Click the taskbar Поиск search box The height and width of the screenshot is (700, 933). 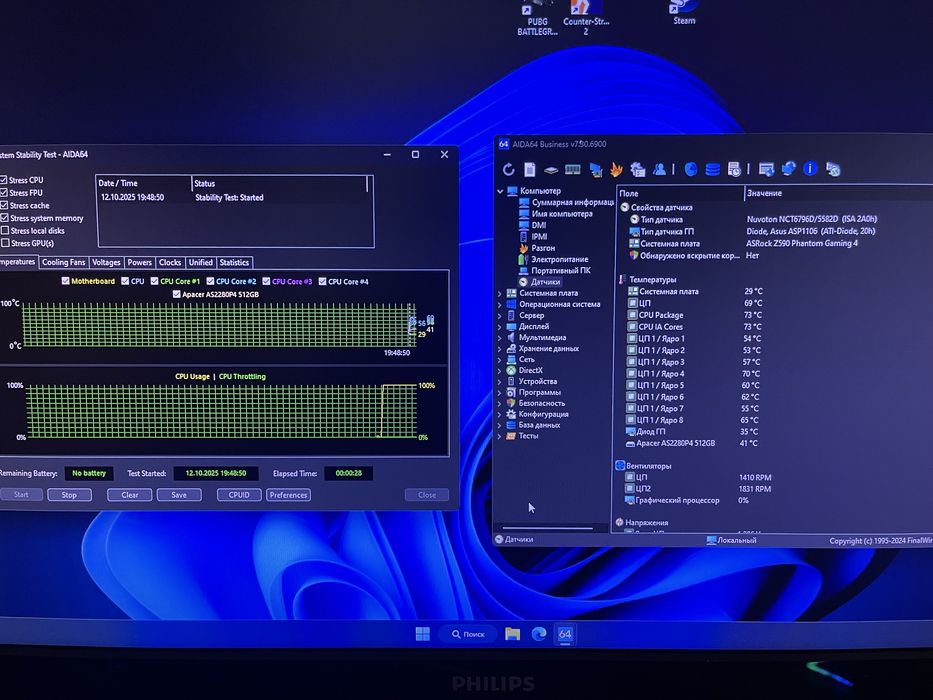pos(468,634)
